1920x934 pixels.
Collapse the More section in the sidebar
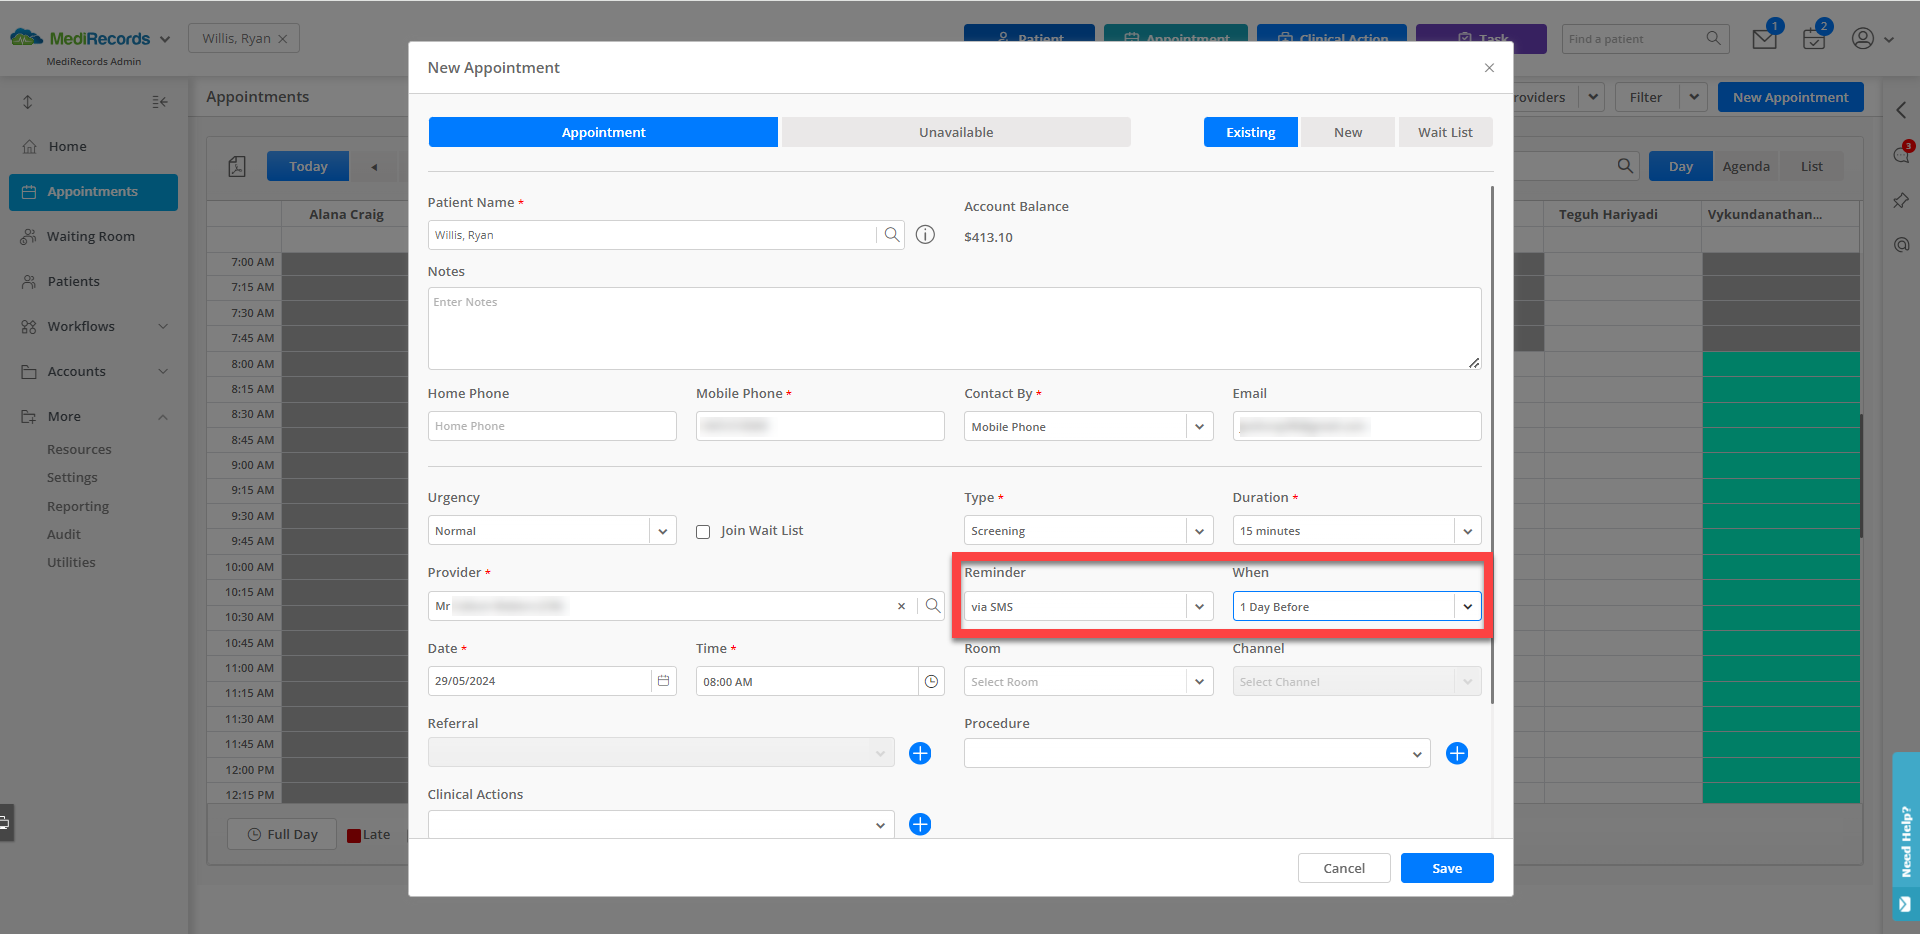click(162, 416)
